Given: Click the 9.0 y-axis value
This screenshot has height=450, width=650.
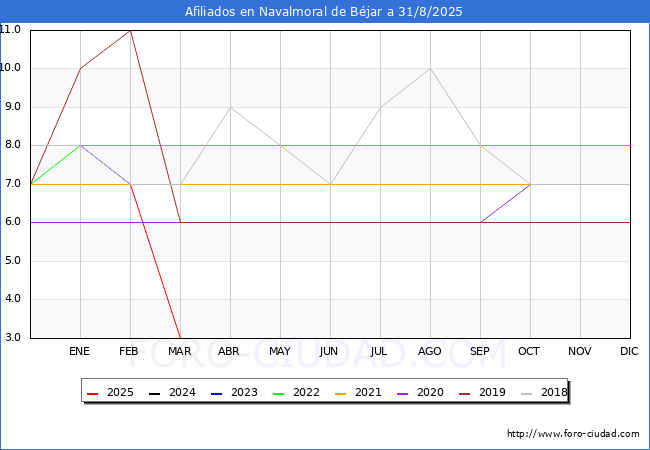Looking at the screenshot, I should click(13, 106).
